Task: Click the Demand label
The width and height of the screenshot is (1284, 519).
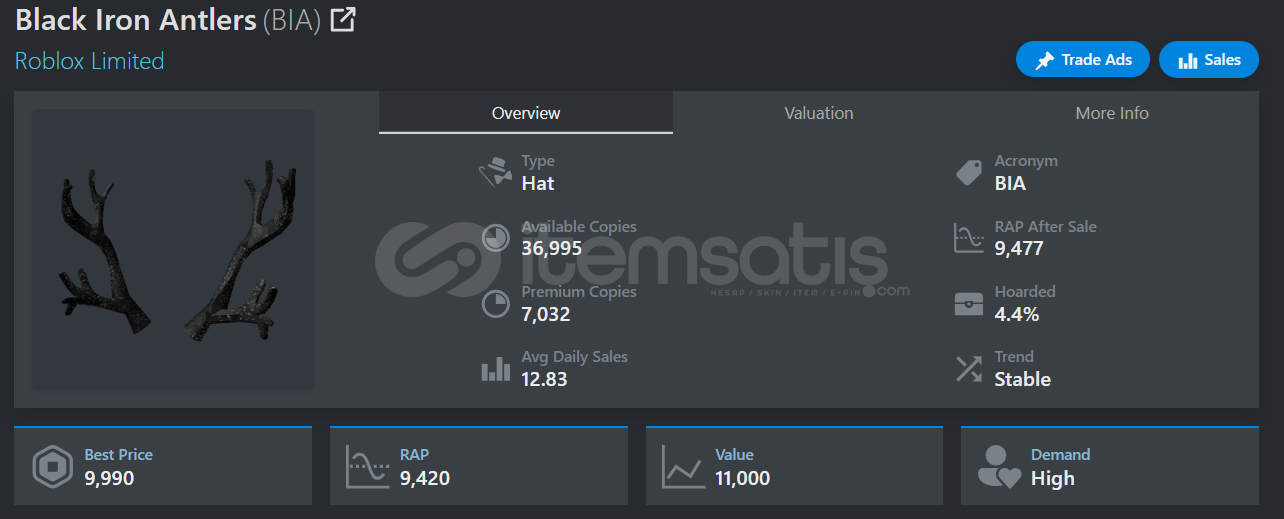Action: point(1061,454)
